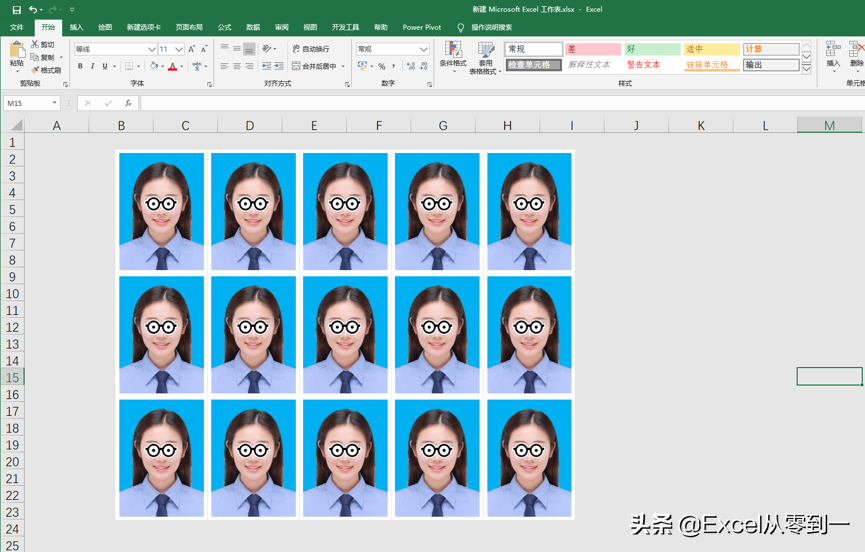
Task: Click the Save icon in the title bar
Action: click(x=17, y=9)
